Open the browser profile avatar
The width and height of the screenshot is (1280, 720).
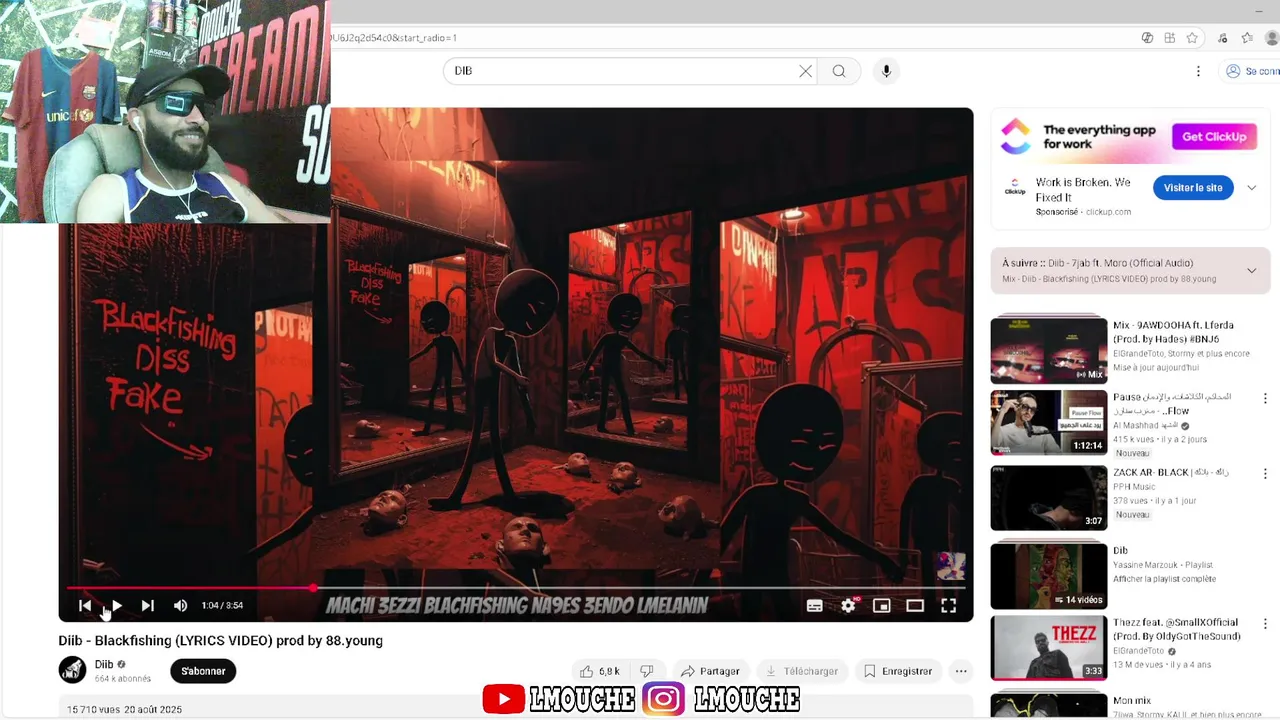(x=1273, y=38)
